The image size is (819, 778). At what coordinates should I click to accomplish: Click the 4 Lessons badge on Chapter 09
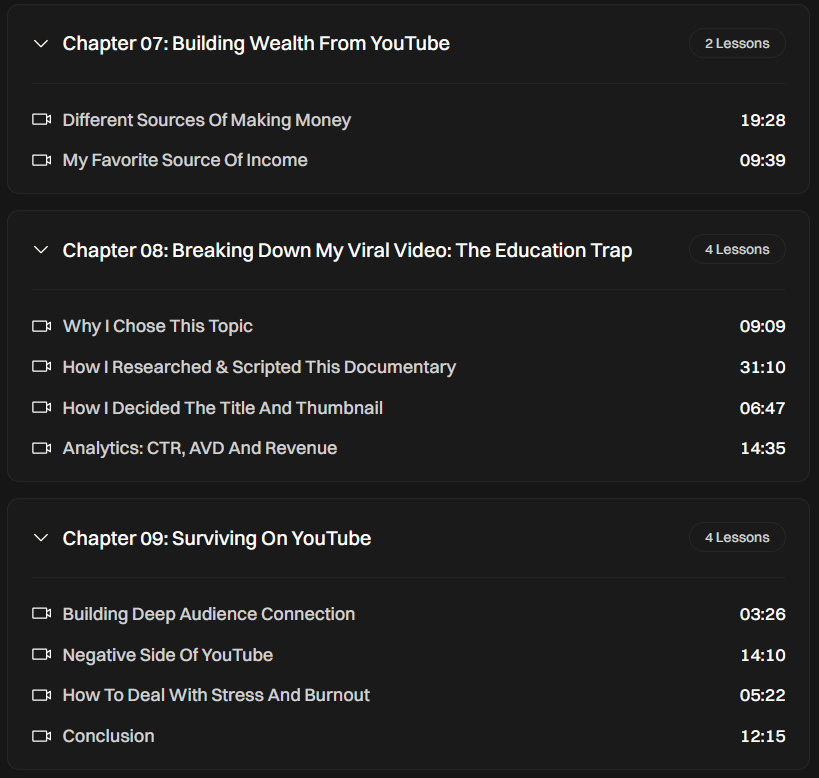pos(737,538)
